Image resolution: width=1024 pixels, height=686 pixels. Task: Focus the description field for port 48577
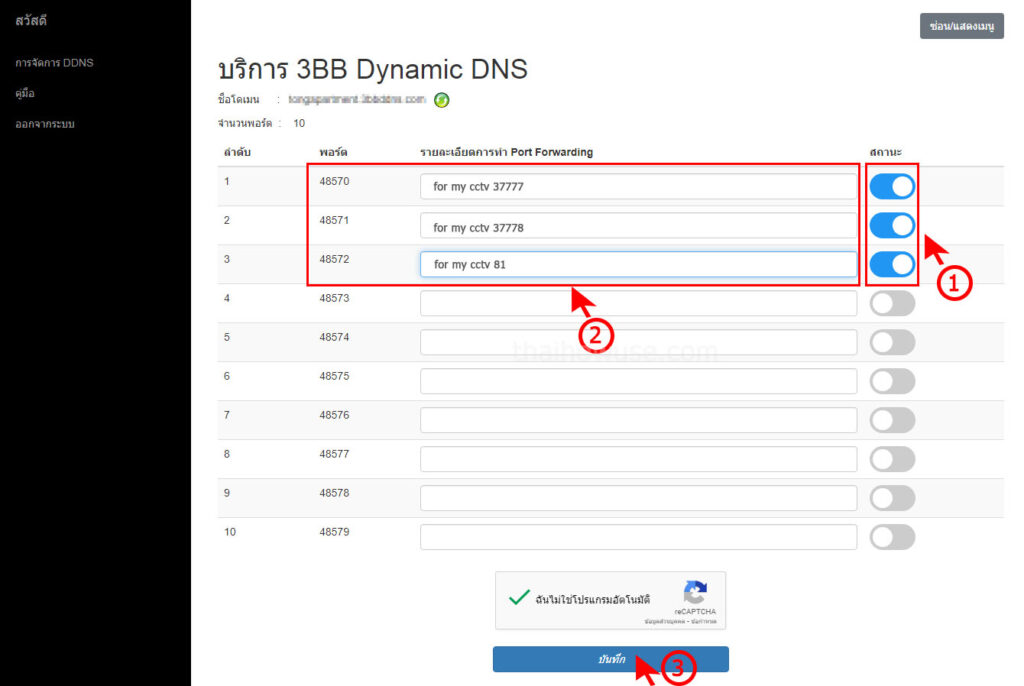point(638,459)
